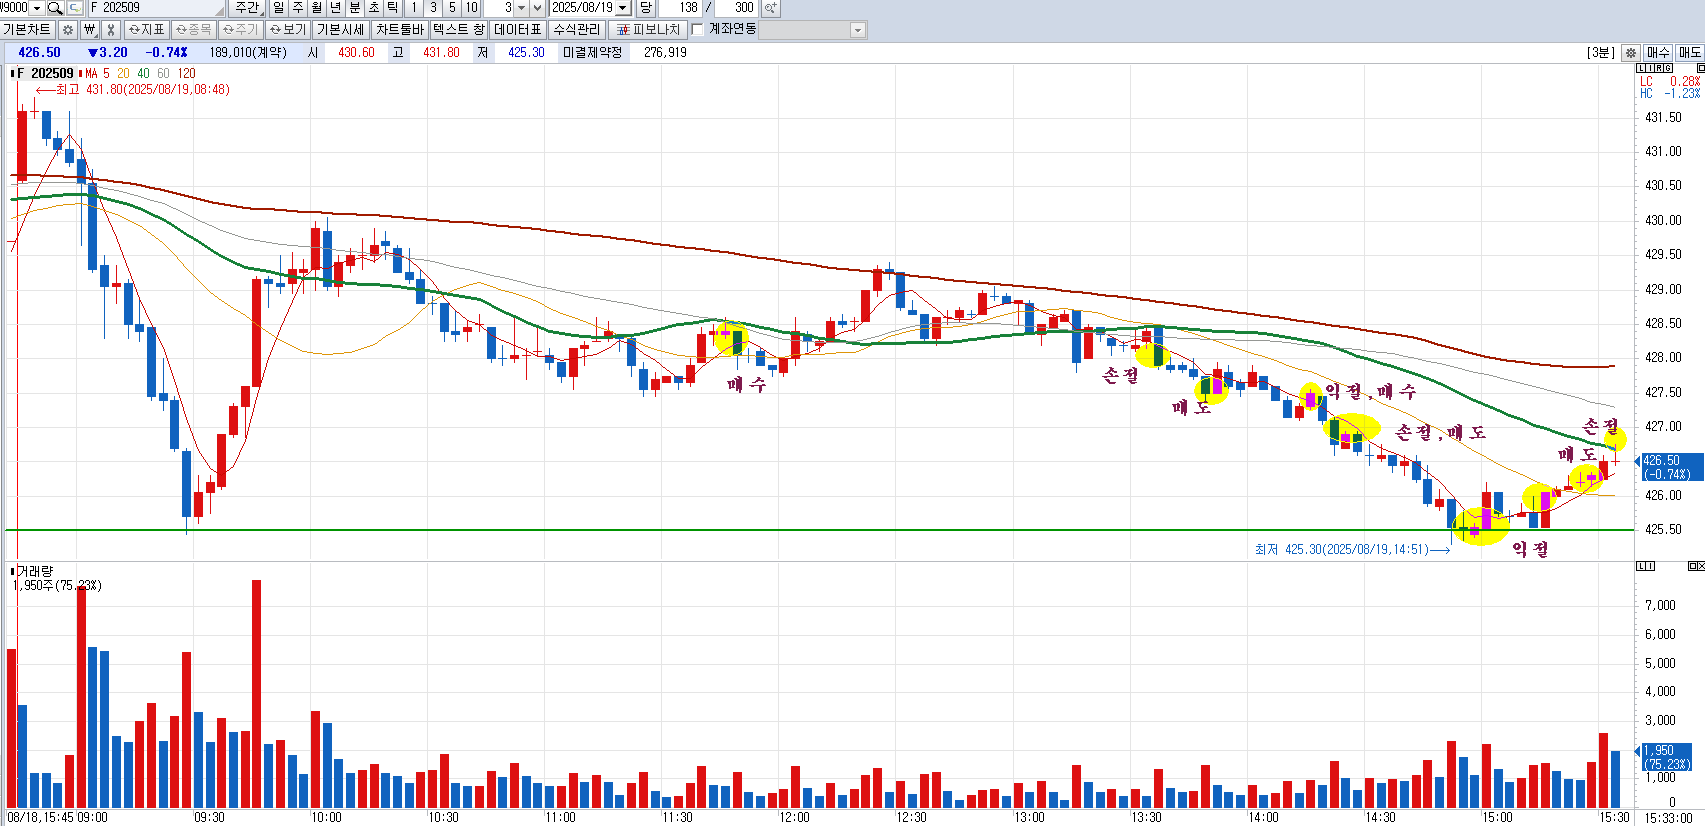This screenshot has height=826, width=1705.
Task: Click the 피보나치 Fibonacci tool button
Action: 647,30
